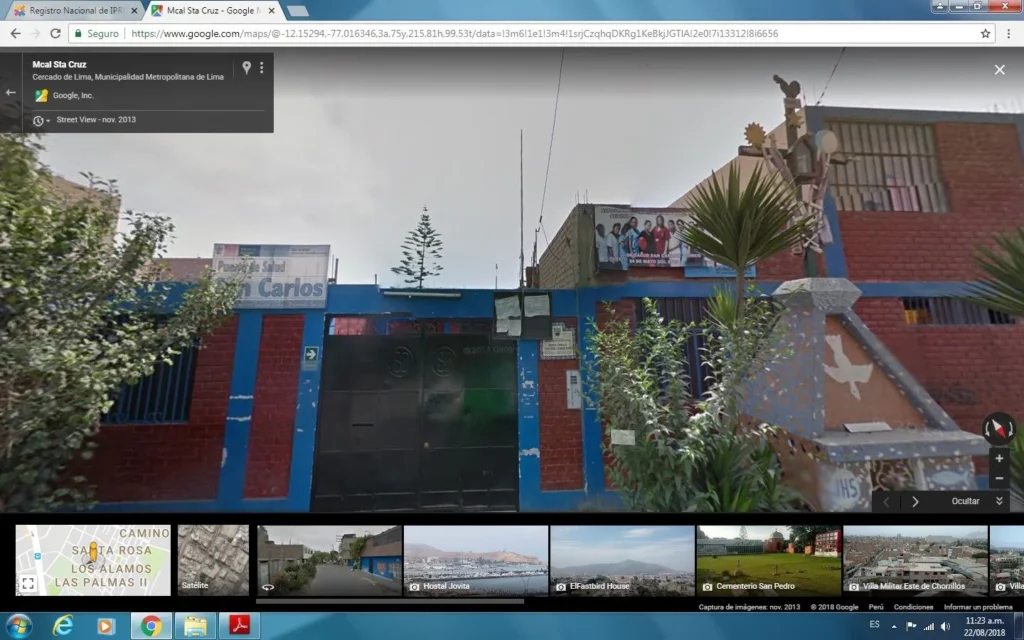The image size is (1024, 640).
Task: Open Google Chrome from the taskbar
Action: (151, 626)
